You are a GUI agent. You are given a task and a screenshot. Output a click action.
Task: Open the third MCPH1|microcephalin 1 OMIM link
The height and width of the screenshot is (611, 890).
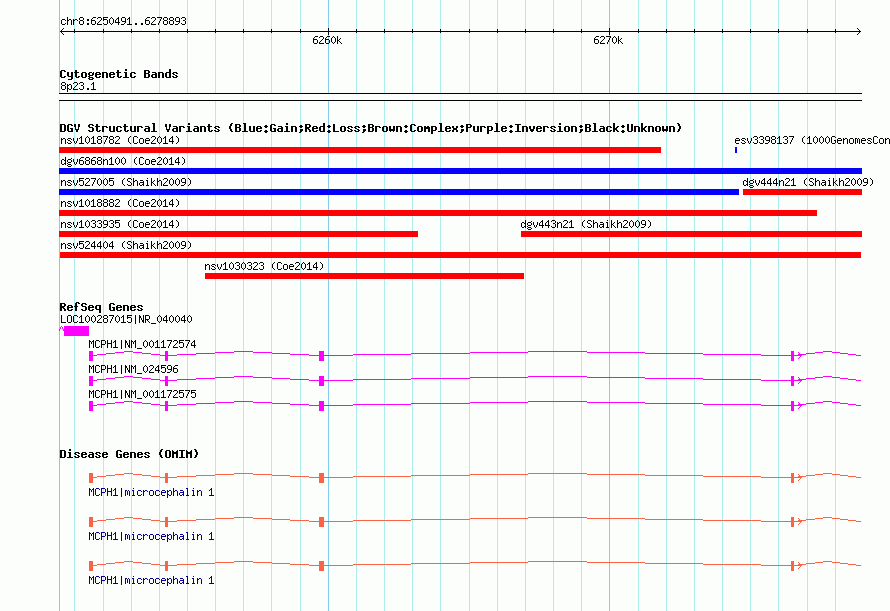coord(151,580)
